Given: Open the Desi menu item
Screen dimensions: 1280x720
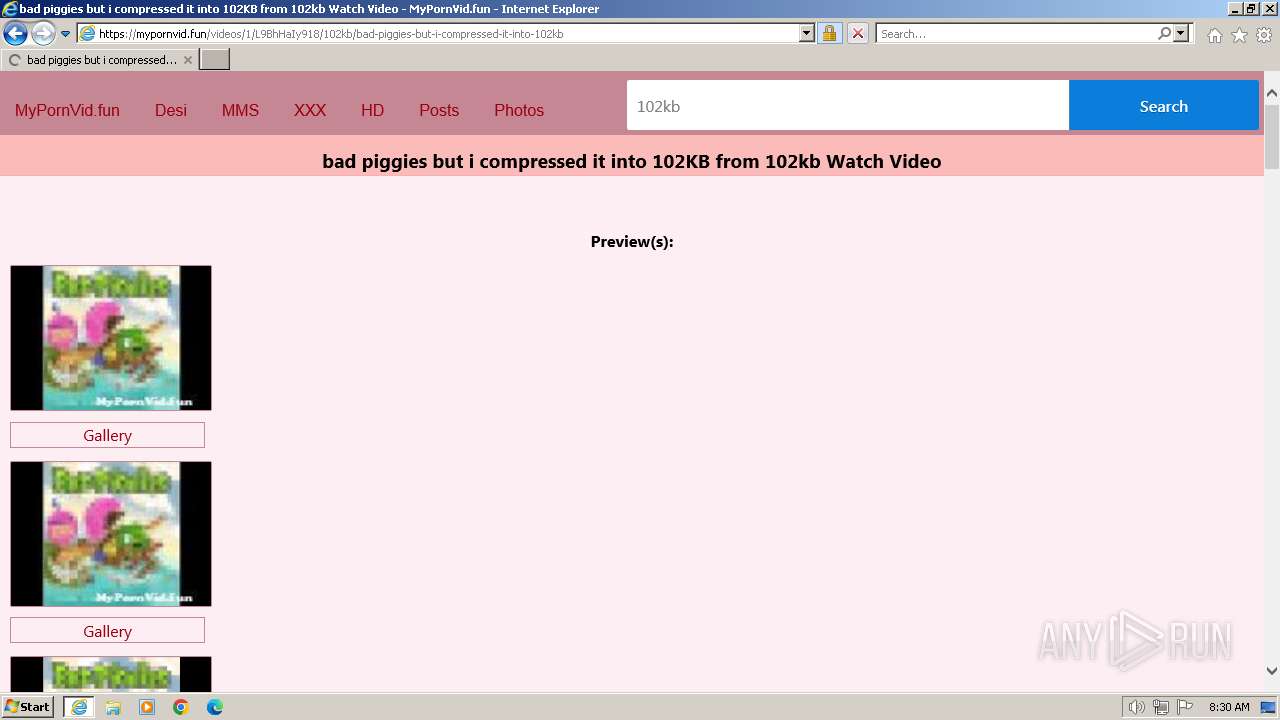Looking at the screenshot, I should click(171, 110).
